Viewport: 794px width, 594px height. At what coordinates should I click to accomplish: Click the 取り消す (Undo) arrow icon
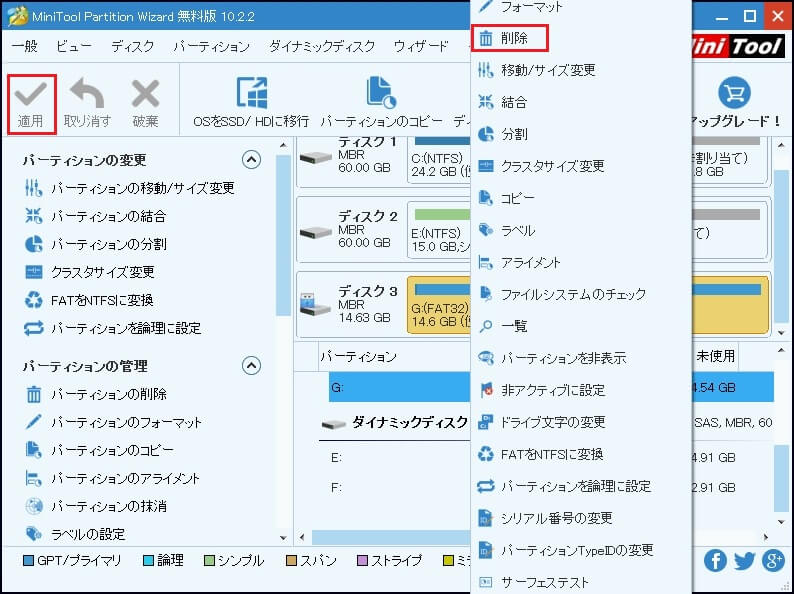click(87, 94)
